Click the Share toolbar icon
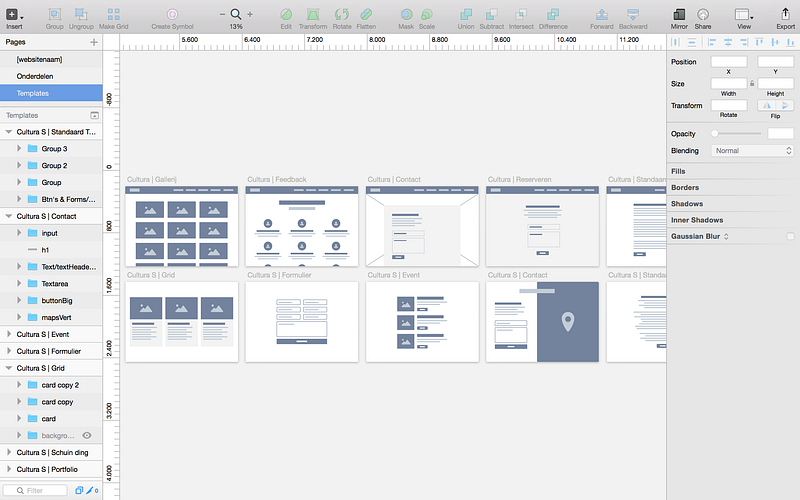The height and width of the screenshot is (500, 800). pyautogui.click(x=703, y=14)
